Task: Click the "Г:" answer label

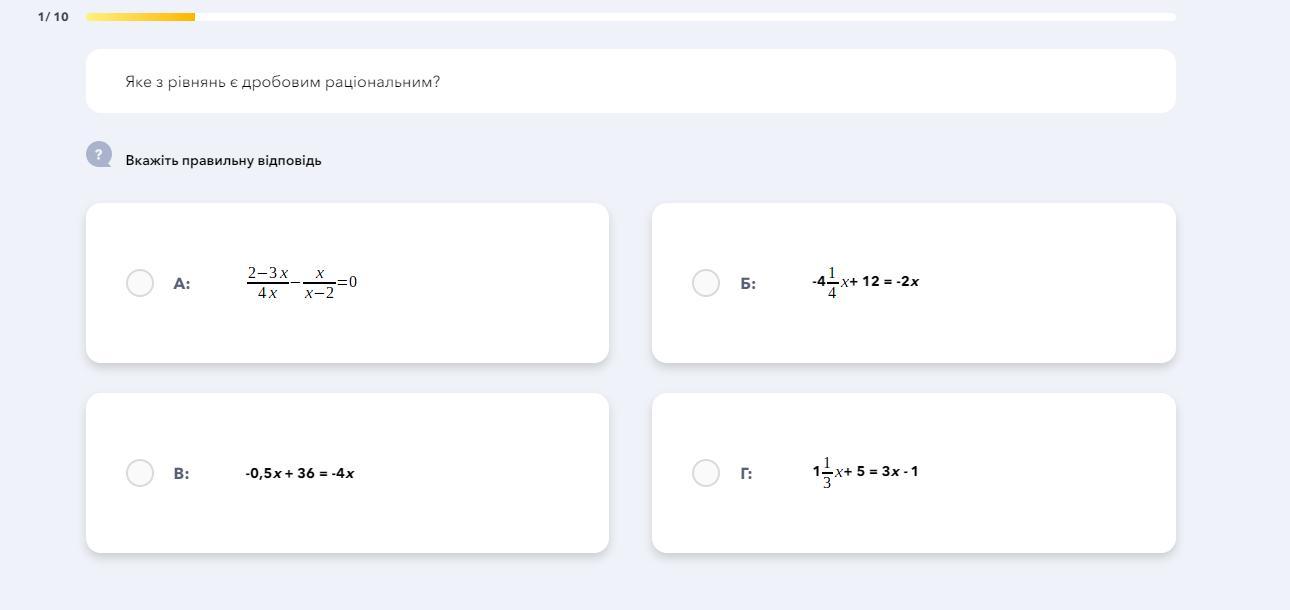Action: tap(746, 474)
